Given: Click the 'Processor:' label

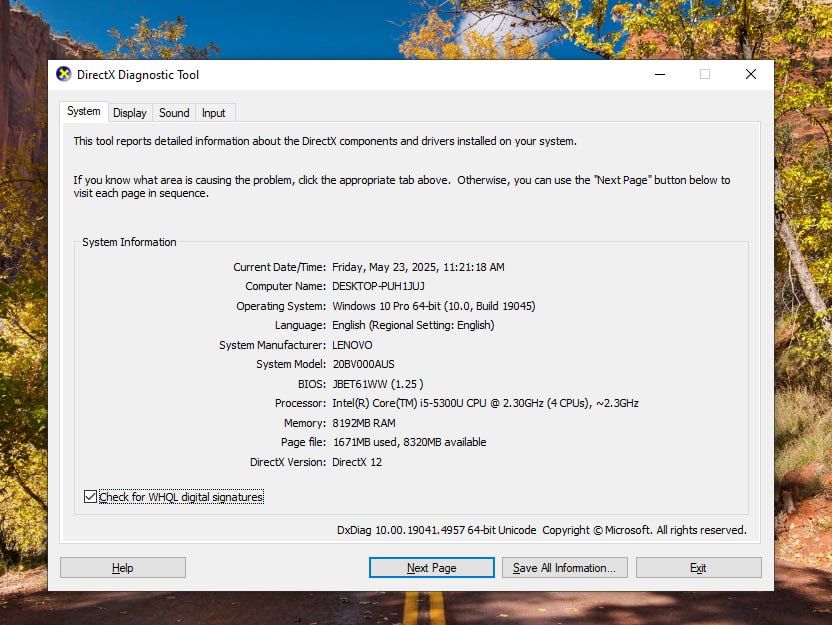Looking at the screenshot, I should 300,403.
